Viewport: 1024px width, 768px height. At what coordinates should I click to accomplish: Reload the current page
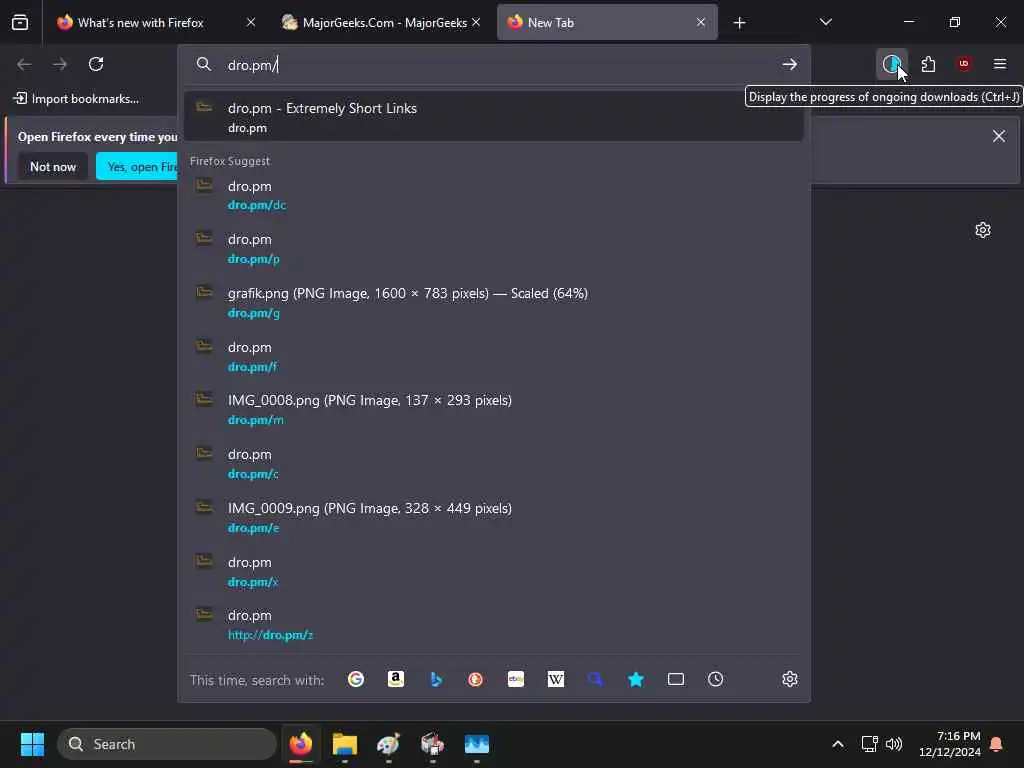(x=96, y=64)
